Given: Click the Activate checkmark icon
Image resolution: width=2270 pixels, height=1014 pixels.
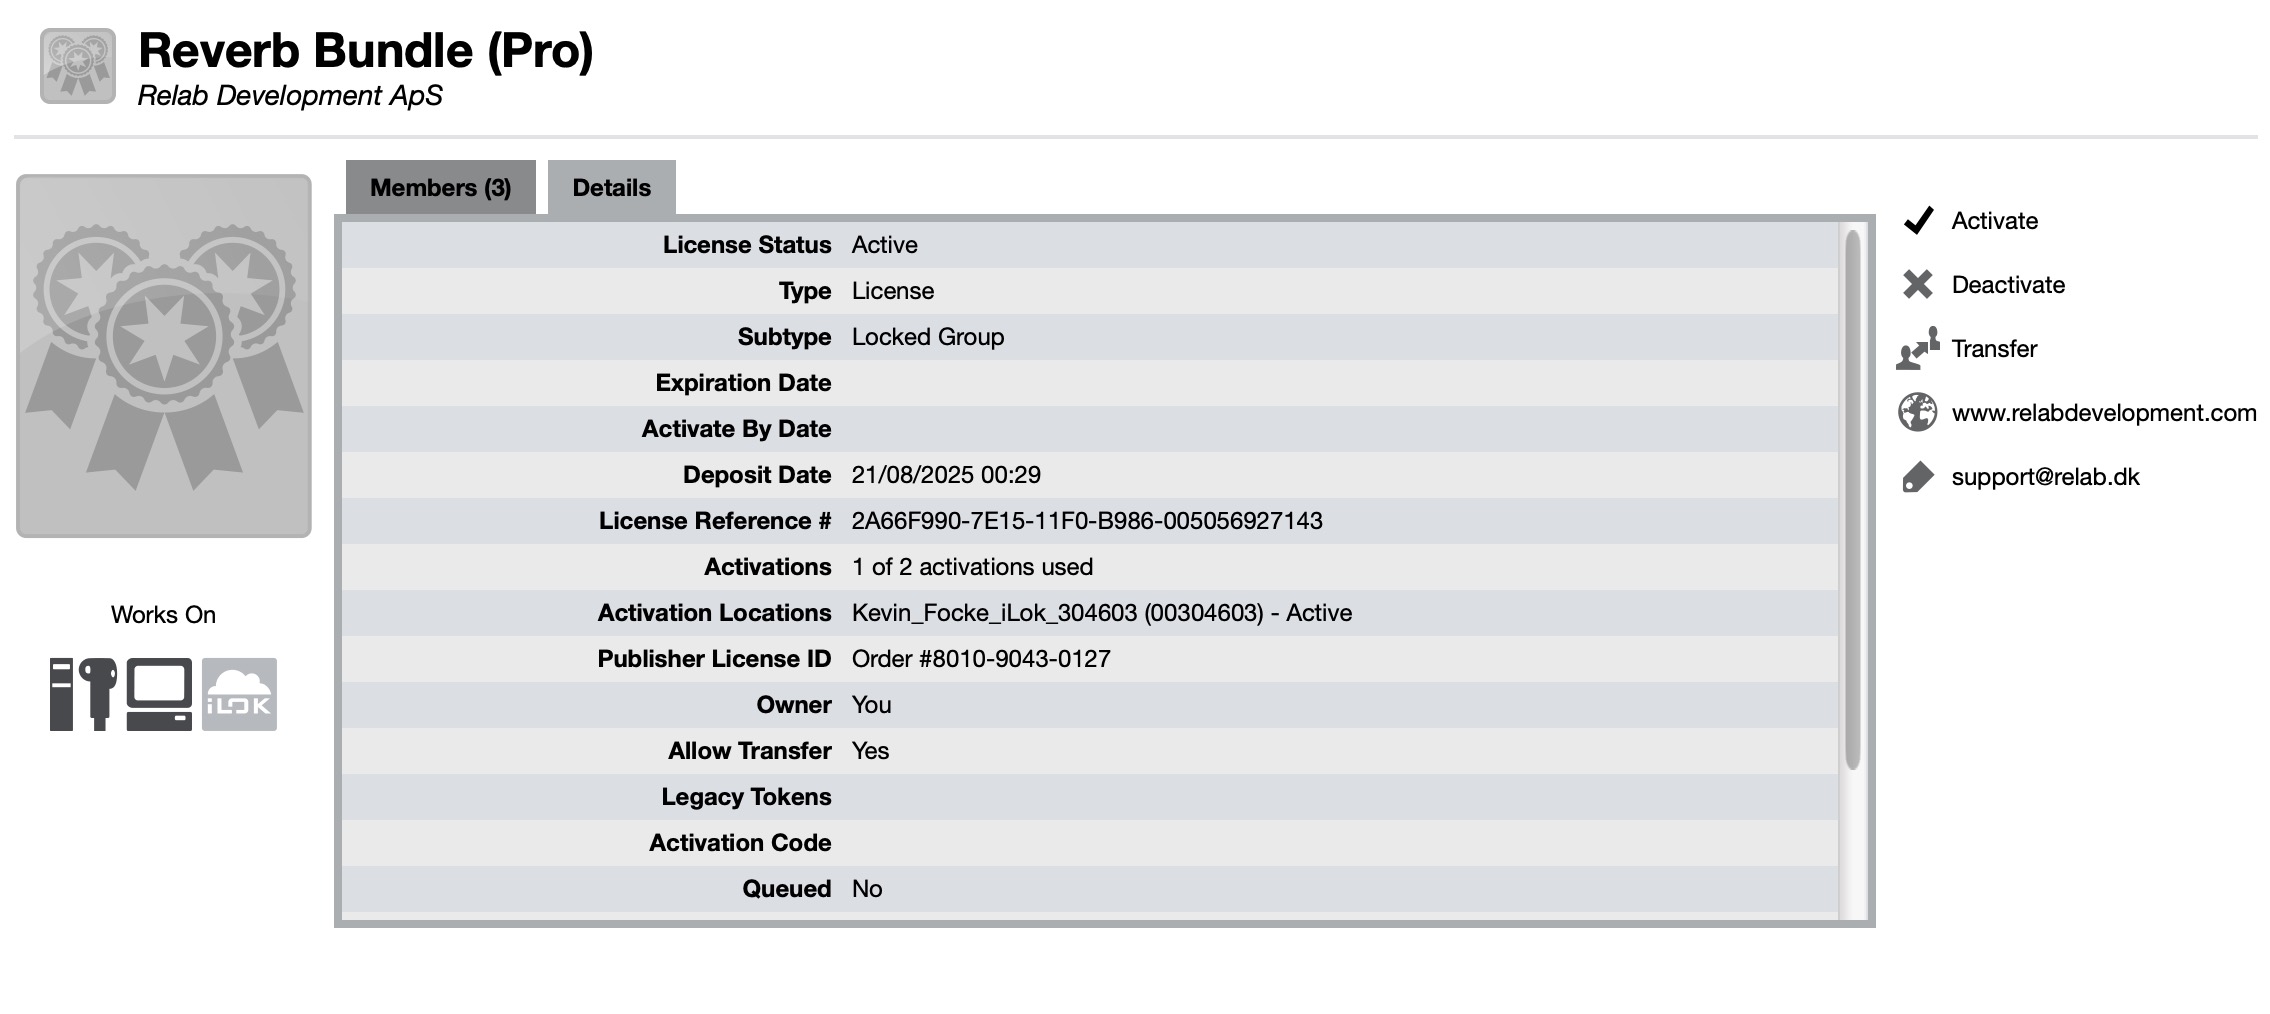Looking at the screenshot, I should pos(1918,220).
